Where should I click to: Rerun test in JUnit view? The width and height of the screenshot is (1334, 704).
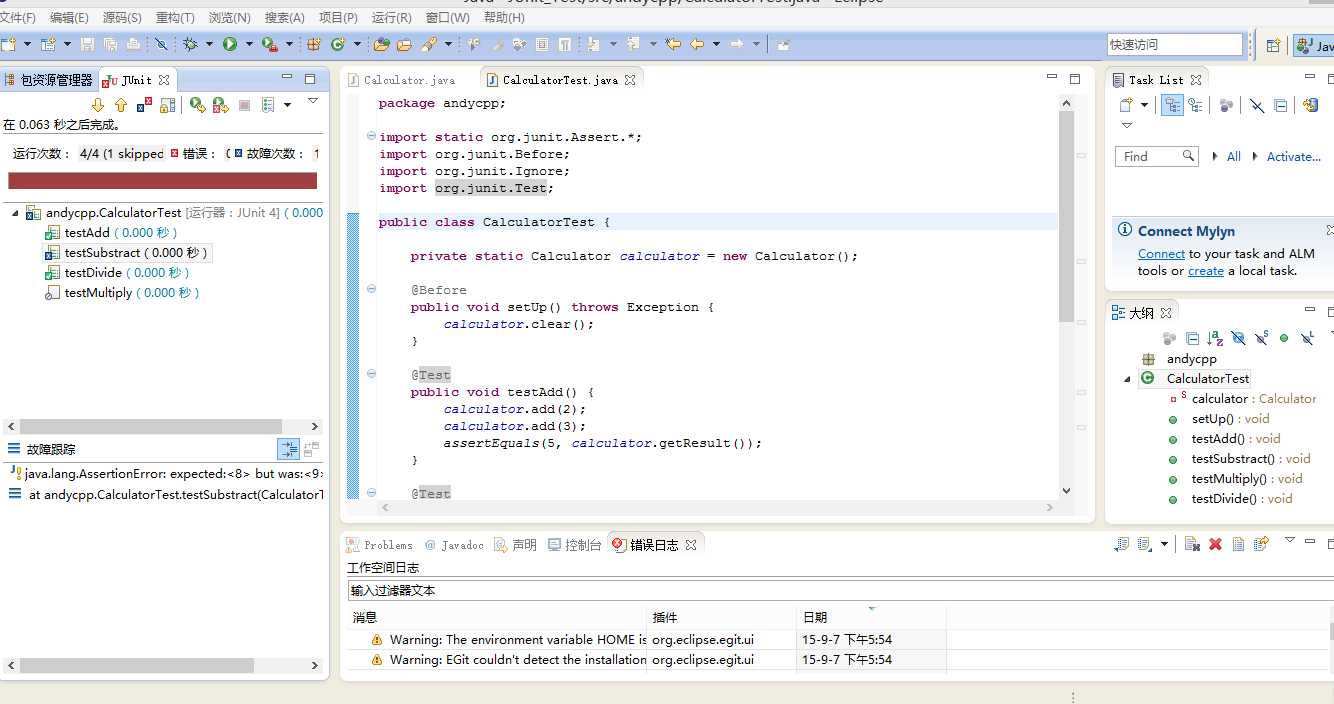pos(198,105)
